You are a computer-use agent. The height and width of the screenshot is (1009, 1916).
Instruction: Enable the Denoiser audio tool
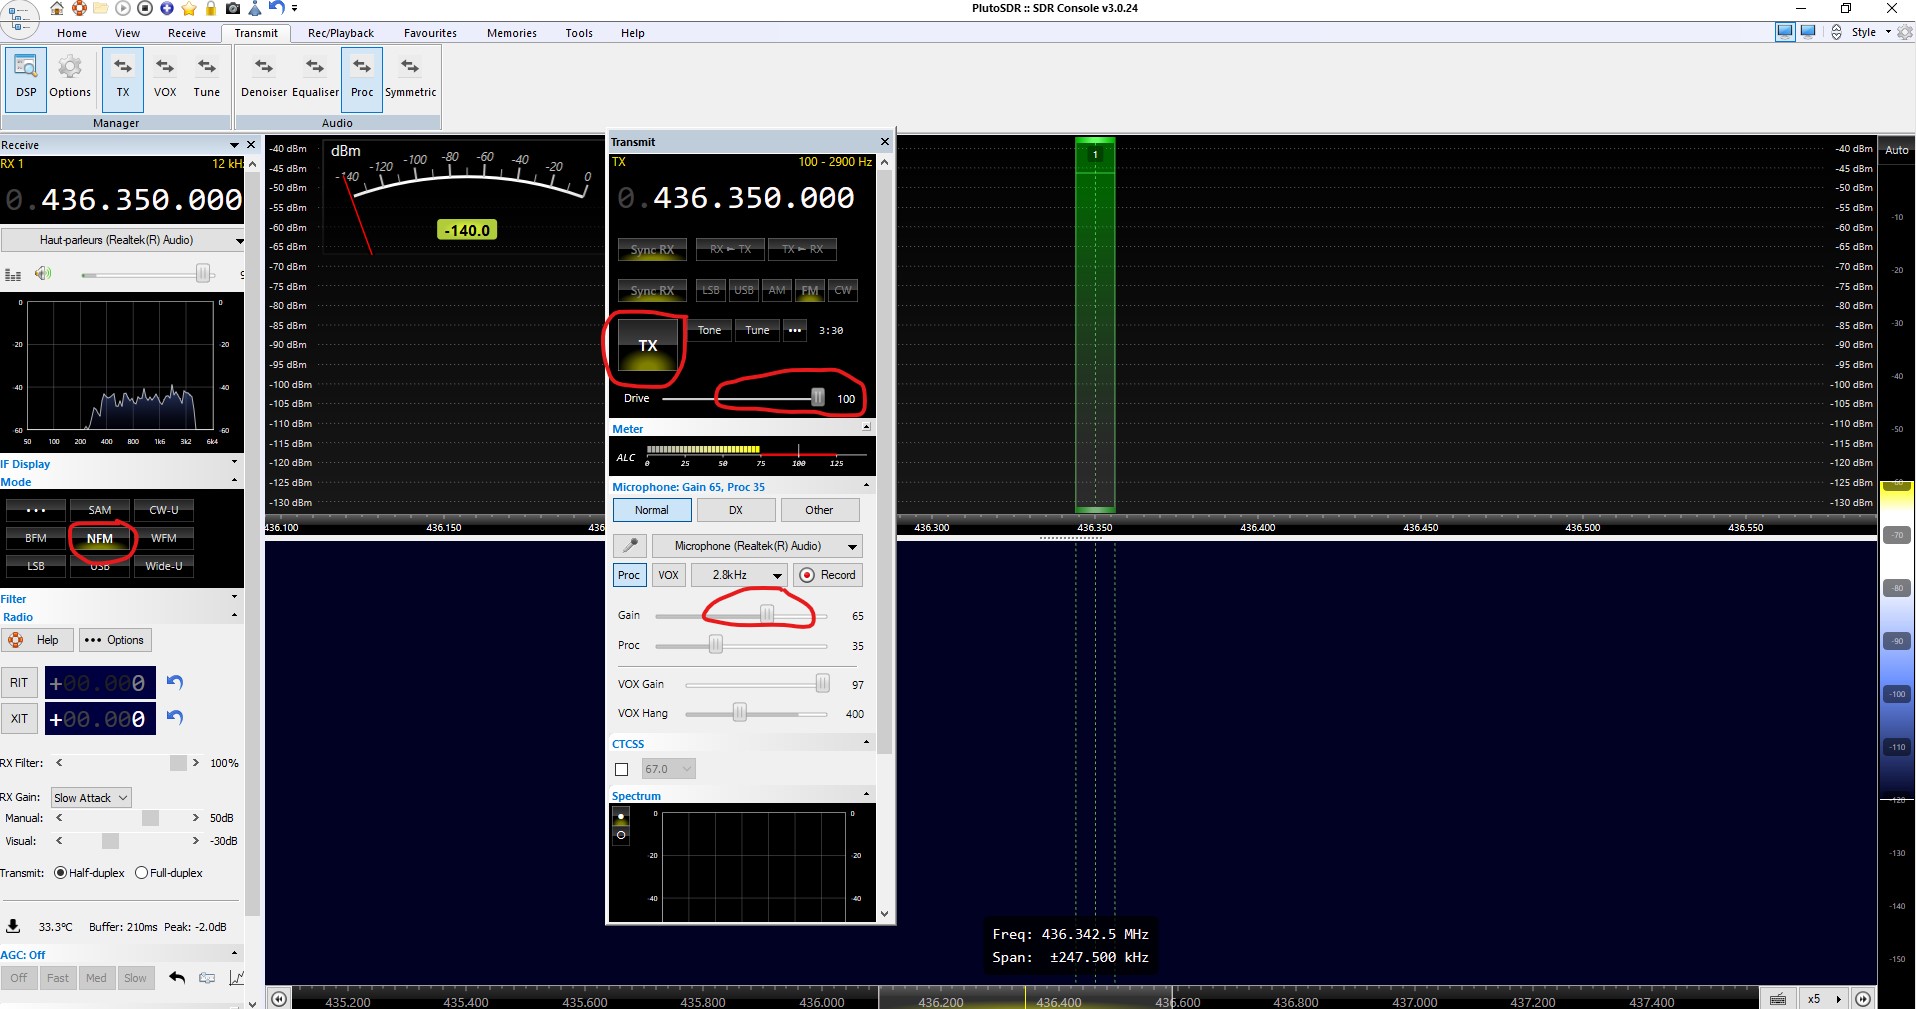(x=263, y=79)
